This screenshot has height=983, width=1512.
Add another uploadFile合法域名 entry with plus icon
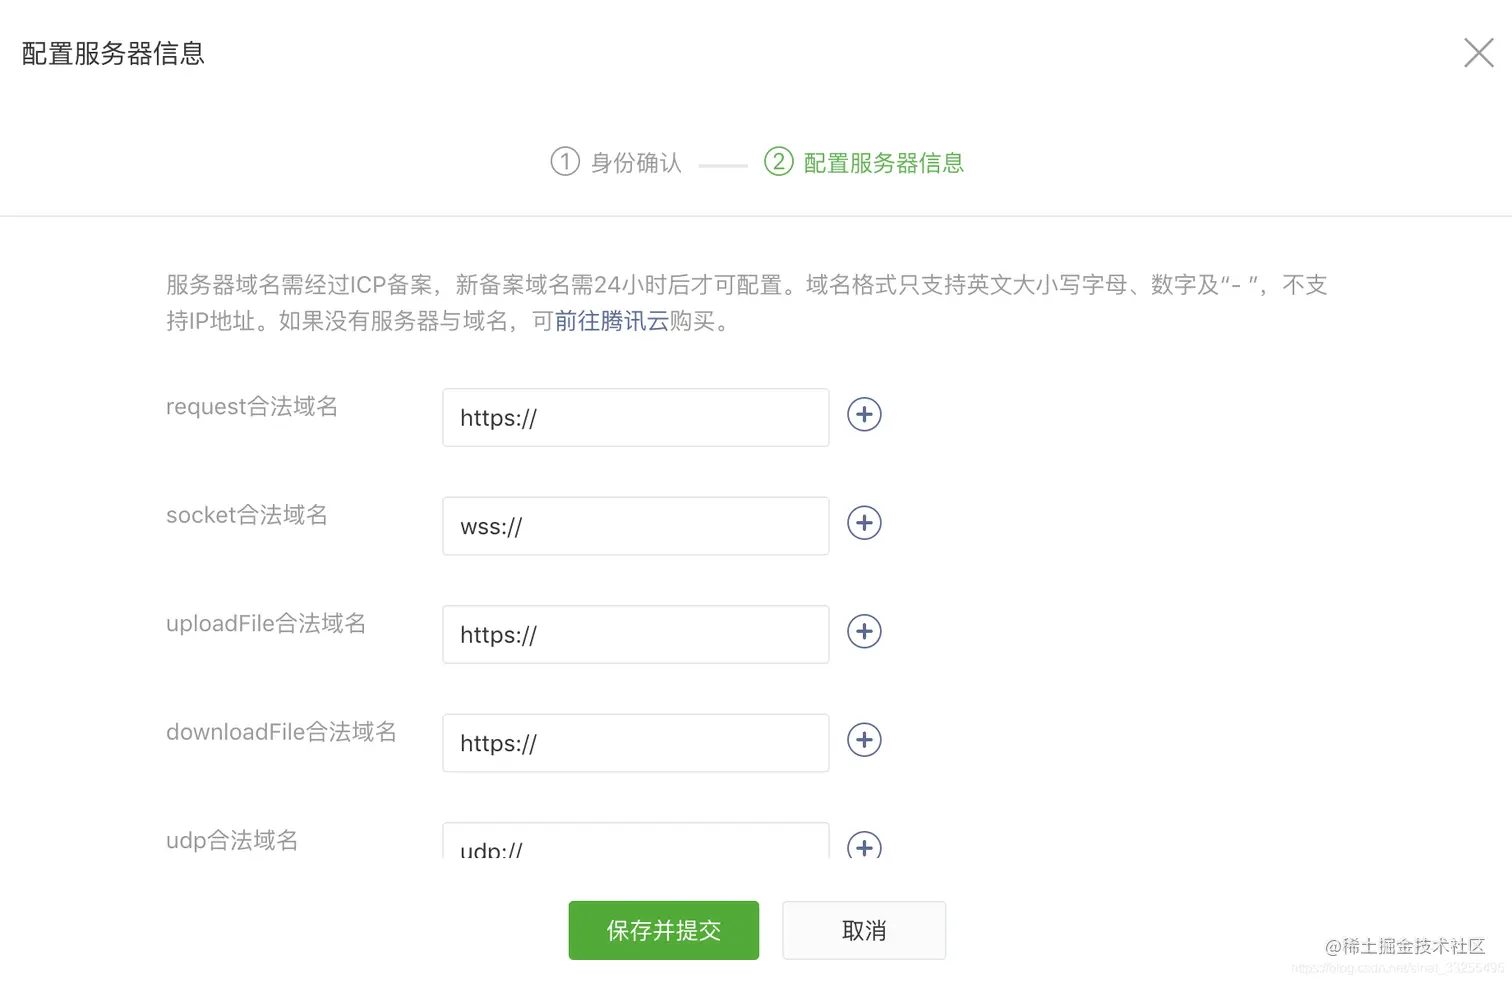point(863,631)
